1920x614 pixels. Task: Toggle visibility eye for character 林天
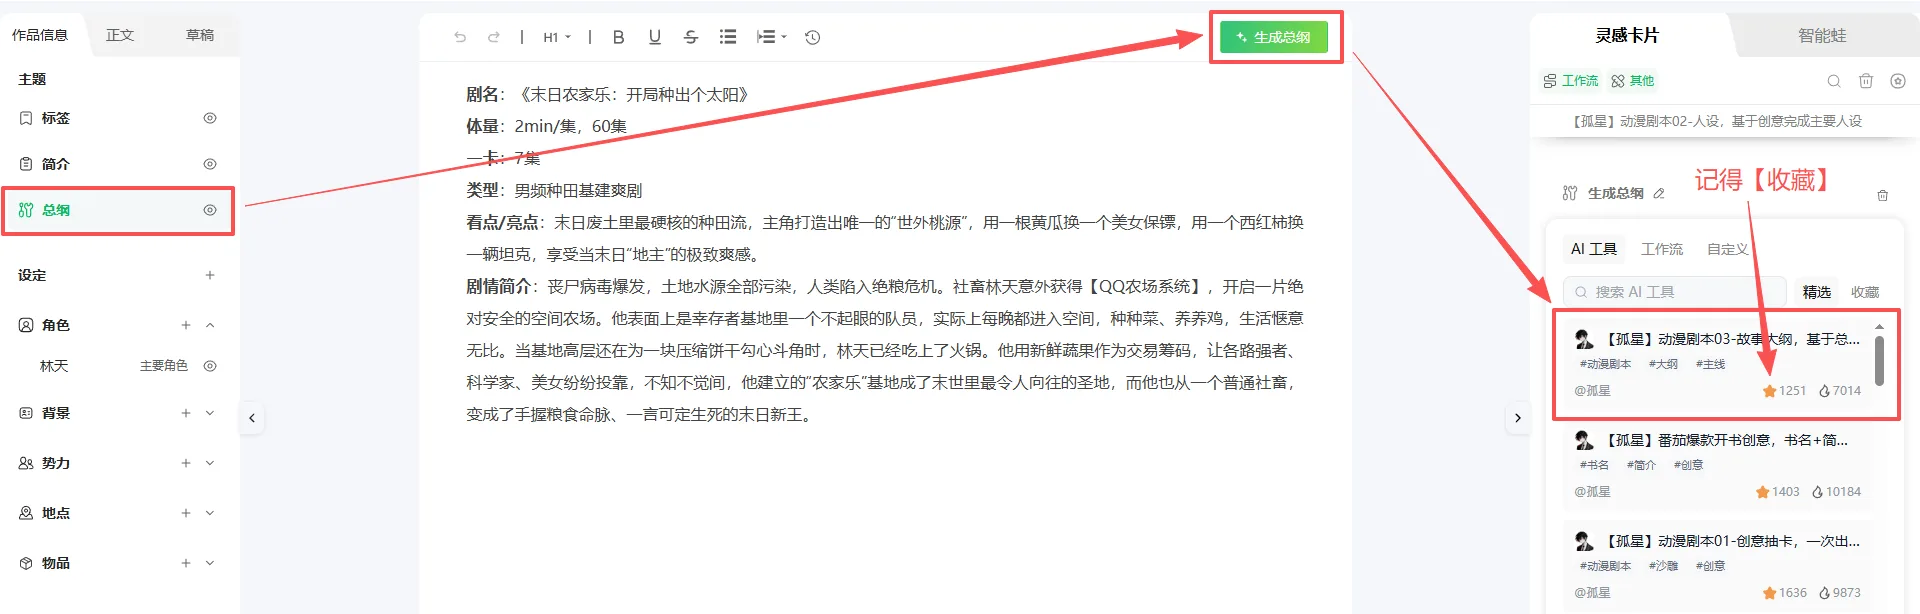[210, 366]
